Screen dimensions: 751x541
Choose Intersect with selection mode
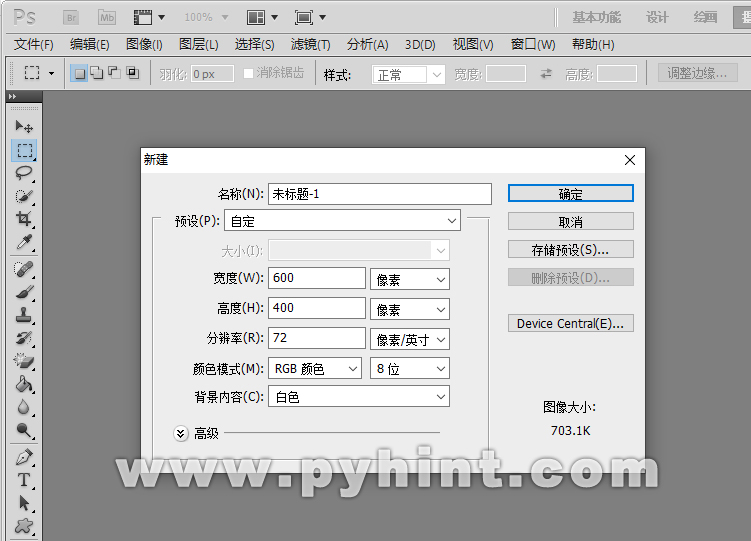click(132, 73)
